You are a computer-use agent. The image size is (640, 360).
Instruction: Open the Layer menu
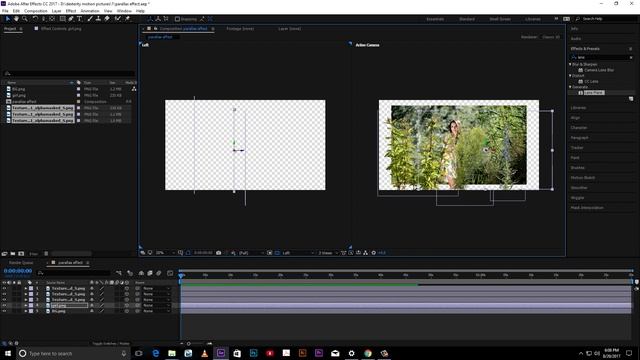click(x=56, y=11)
